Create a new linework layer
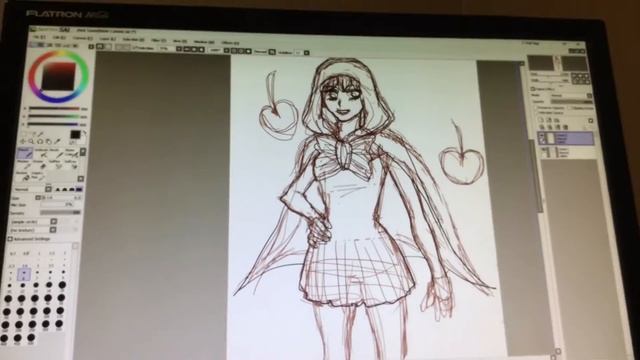This screenshot has width=640, height=360. click(x=549, y=120)
